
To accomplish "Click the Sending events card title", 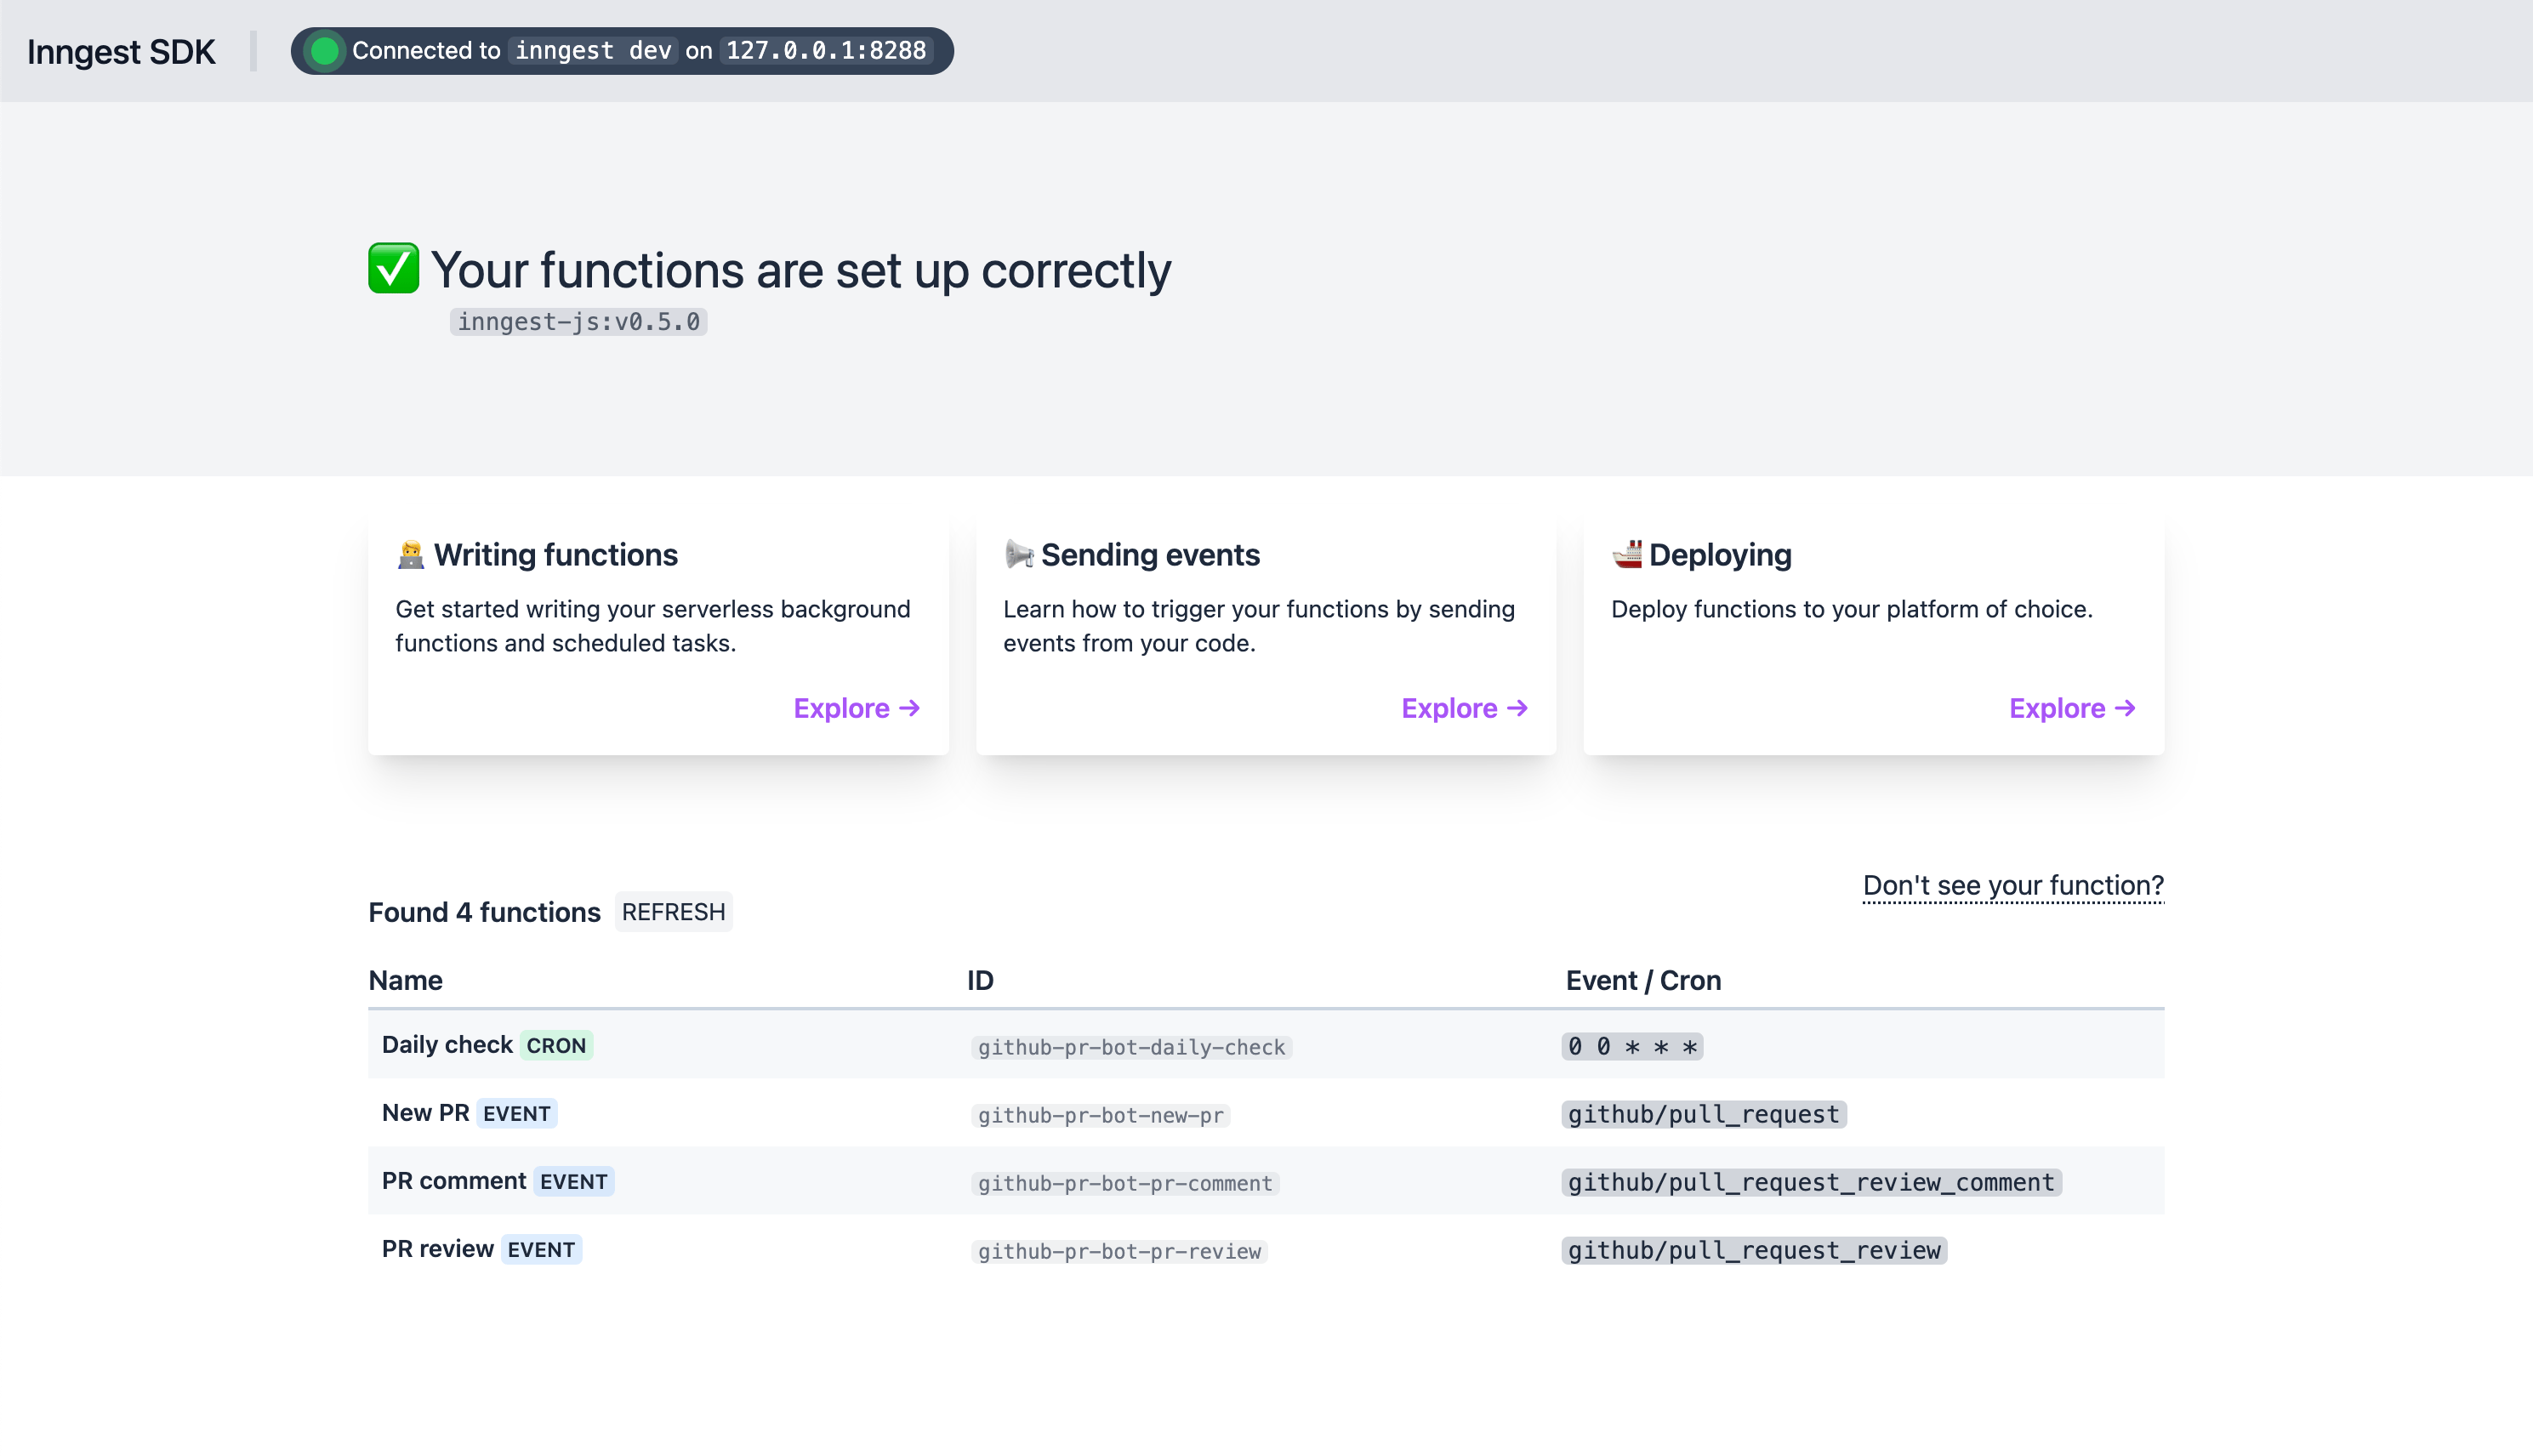I will [1150, 555].
